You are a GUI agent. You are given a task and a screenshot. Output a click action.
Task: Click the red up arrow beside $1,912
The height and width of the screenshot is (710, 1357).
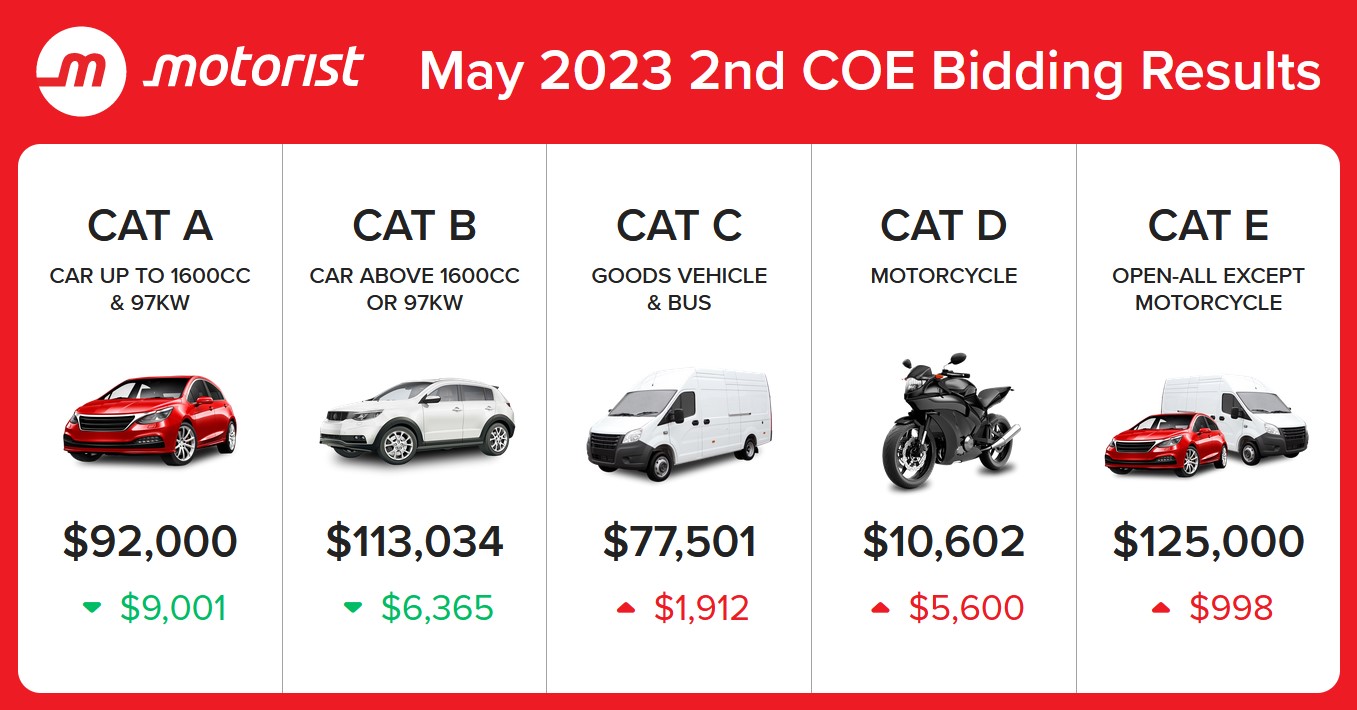(627, 607)
